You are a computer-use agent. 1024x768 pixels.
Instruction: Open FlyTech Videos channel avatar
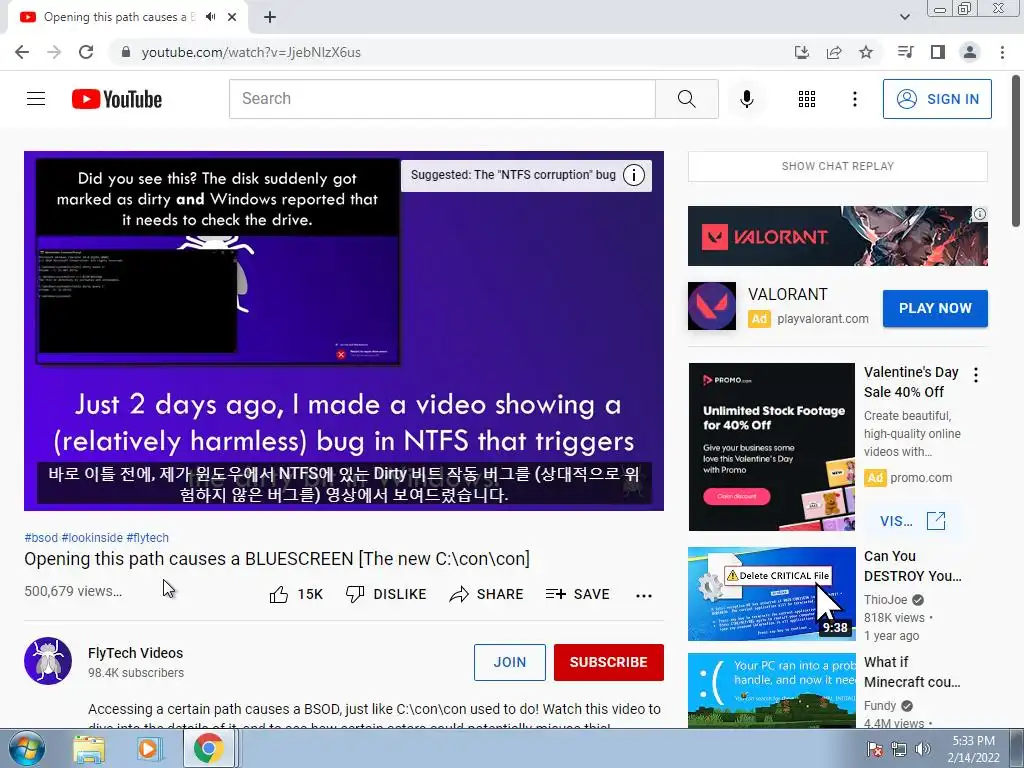click(x=48, y=661)
